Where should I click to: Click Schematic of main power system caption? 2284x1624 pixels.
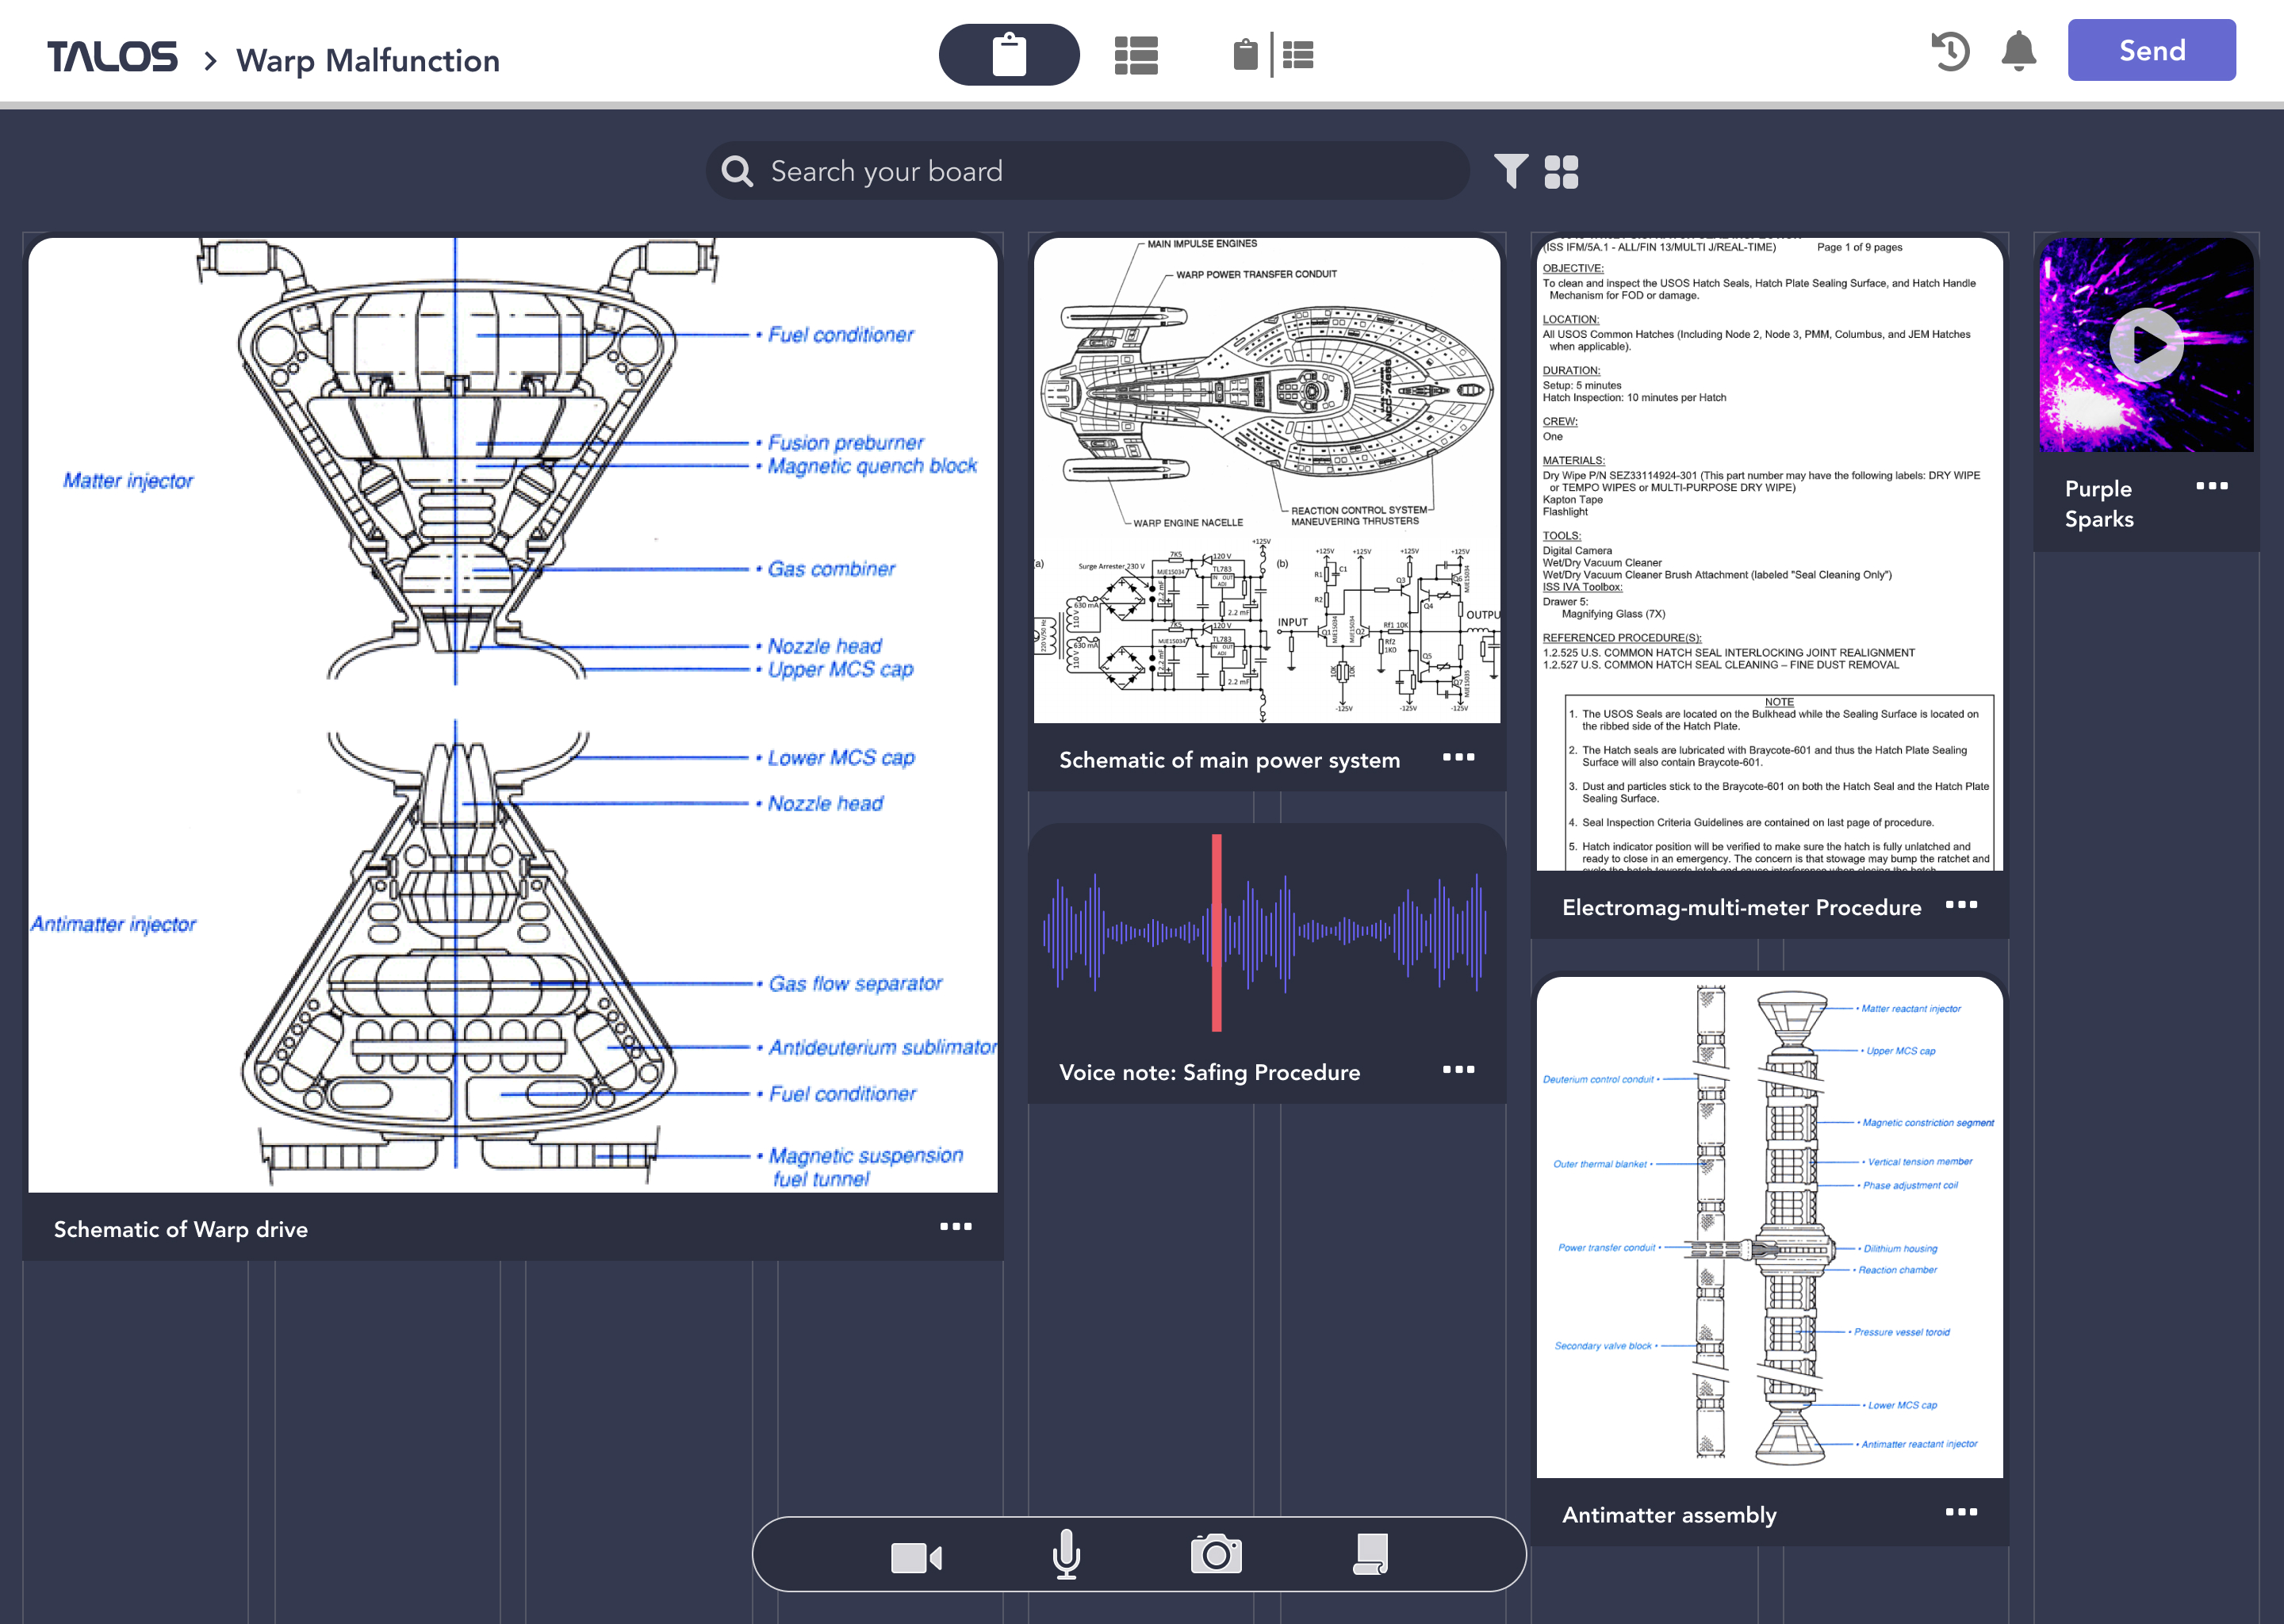1229,760
